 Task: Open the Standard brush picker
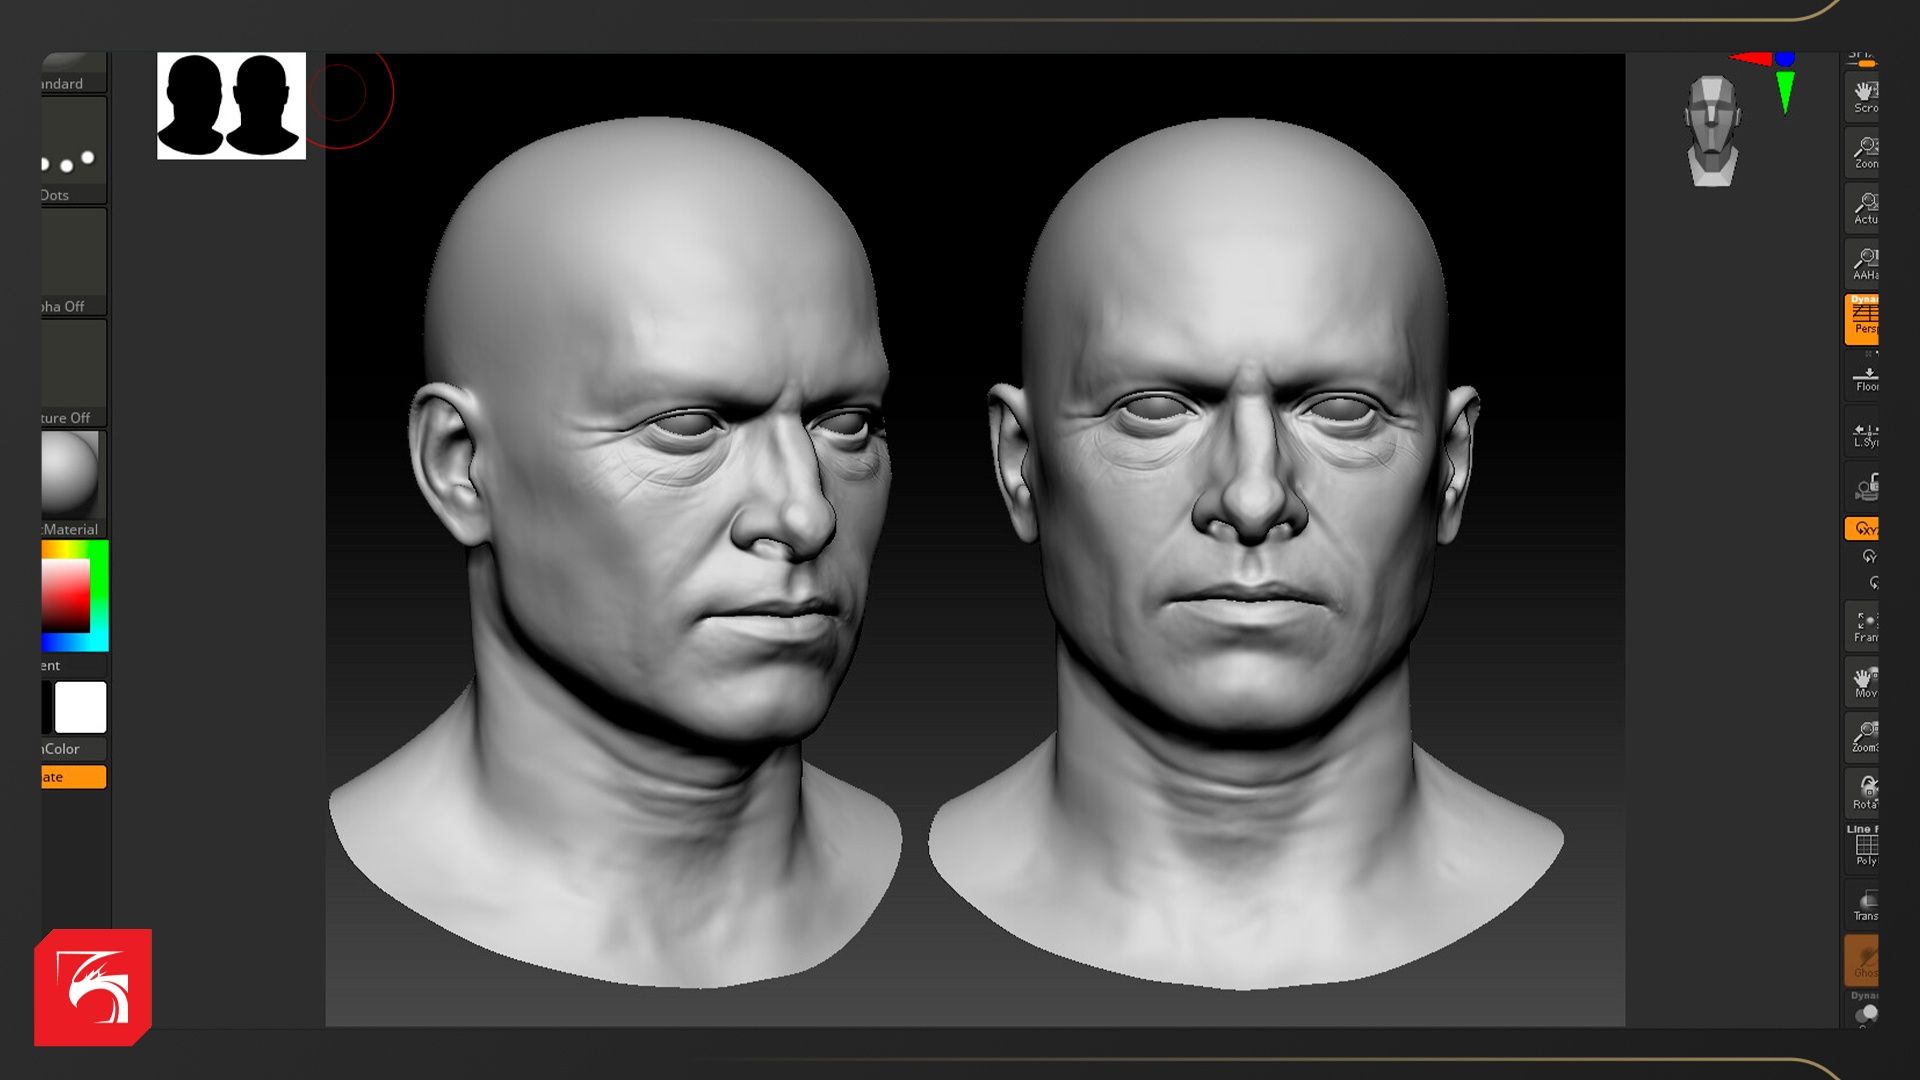(72, 72)
